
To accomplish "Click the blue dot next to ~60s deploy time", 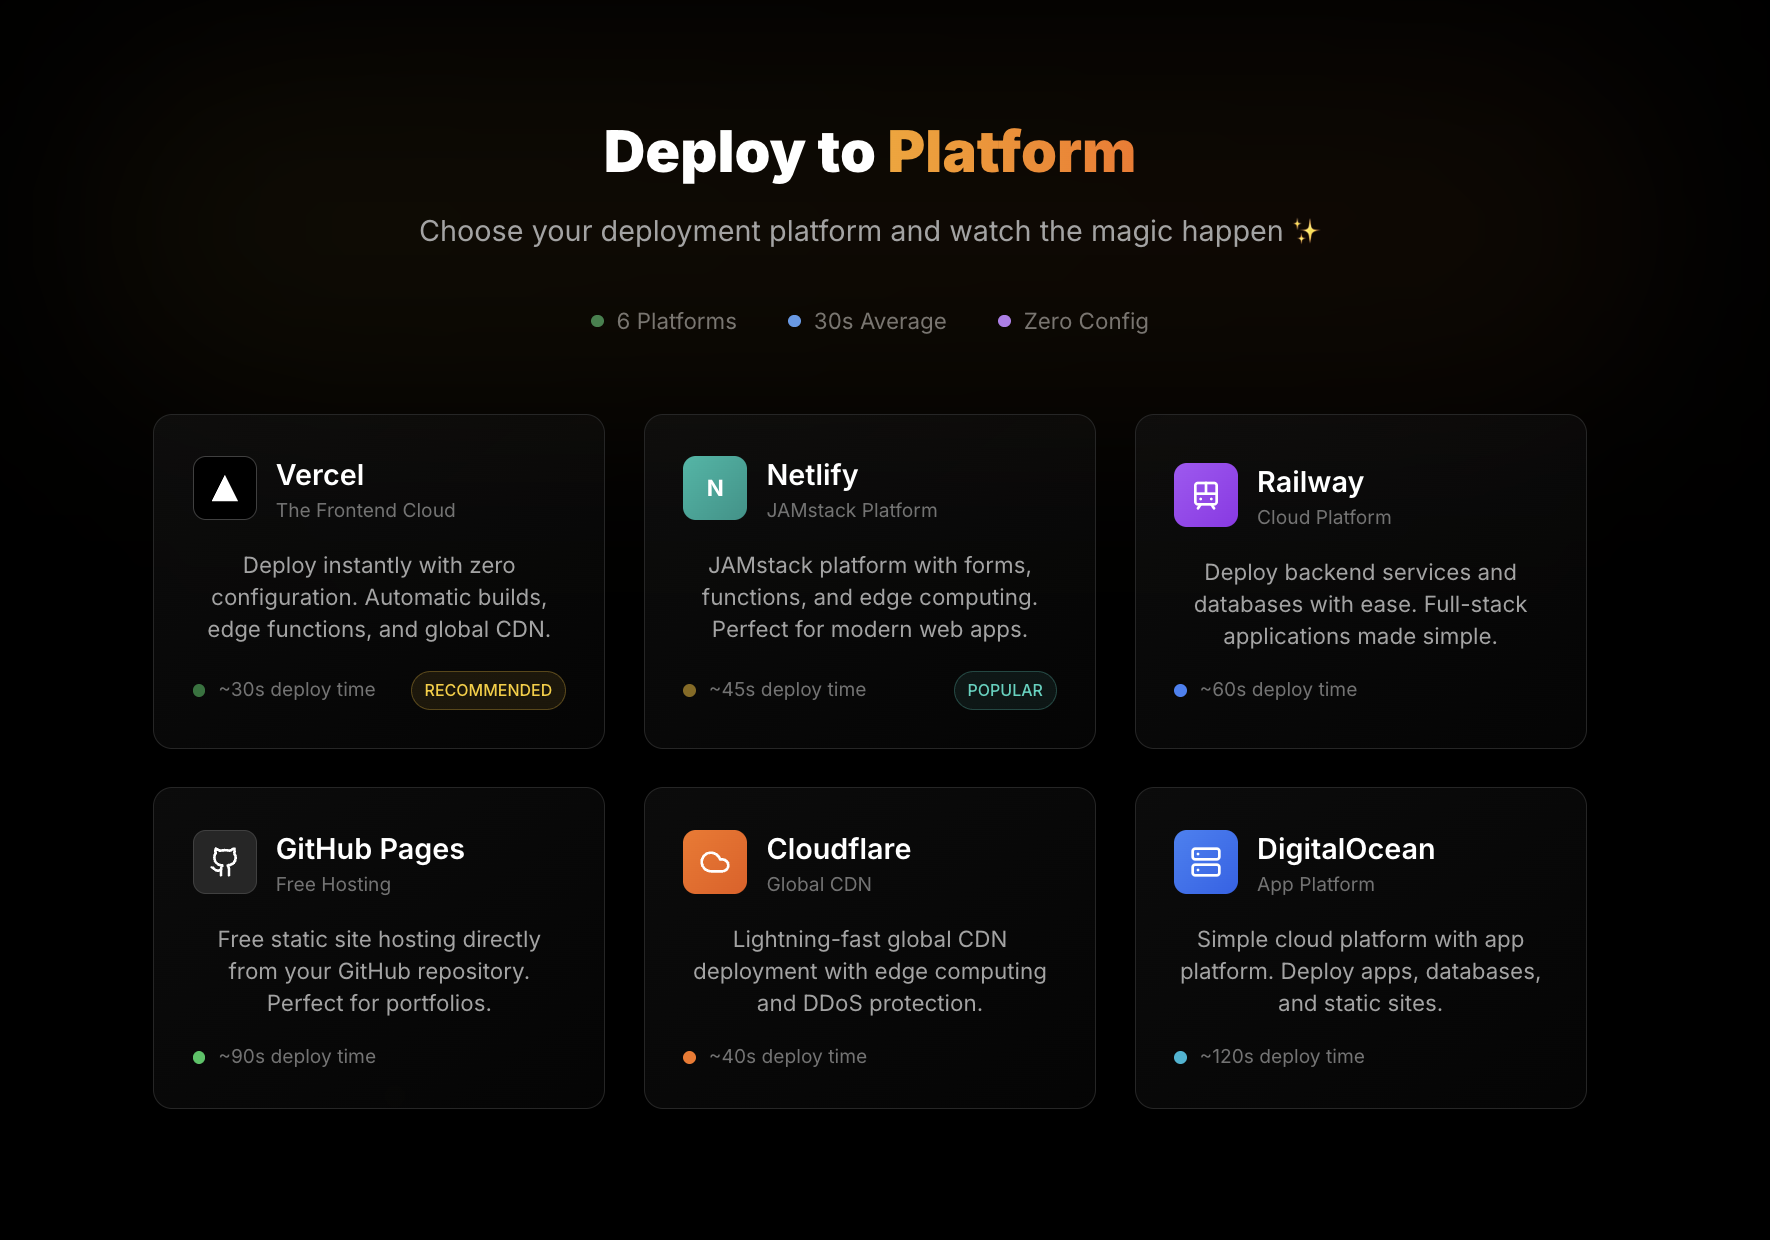I will coord(1180,690).
